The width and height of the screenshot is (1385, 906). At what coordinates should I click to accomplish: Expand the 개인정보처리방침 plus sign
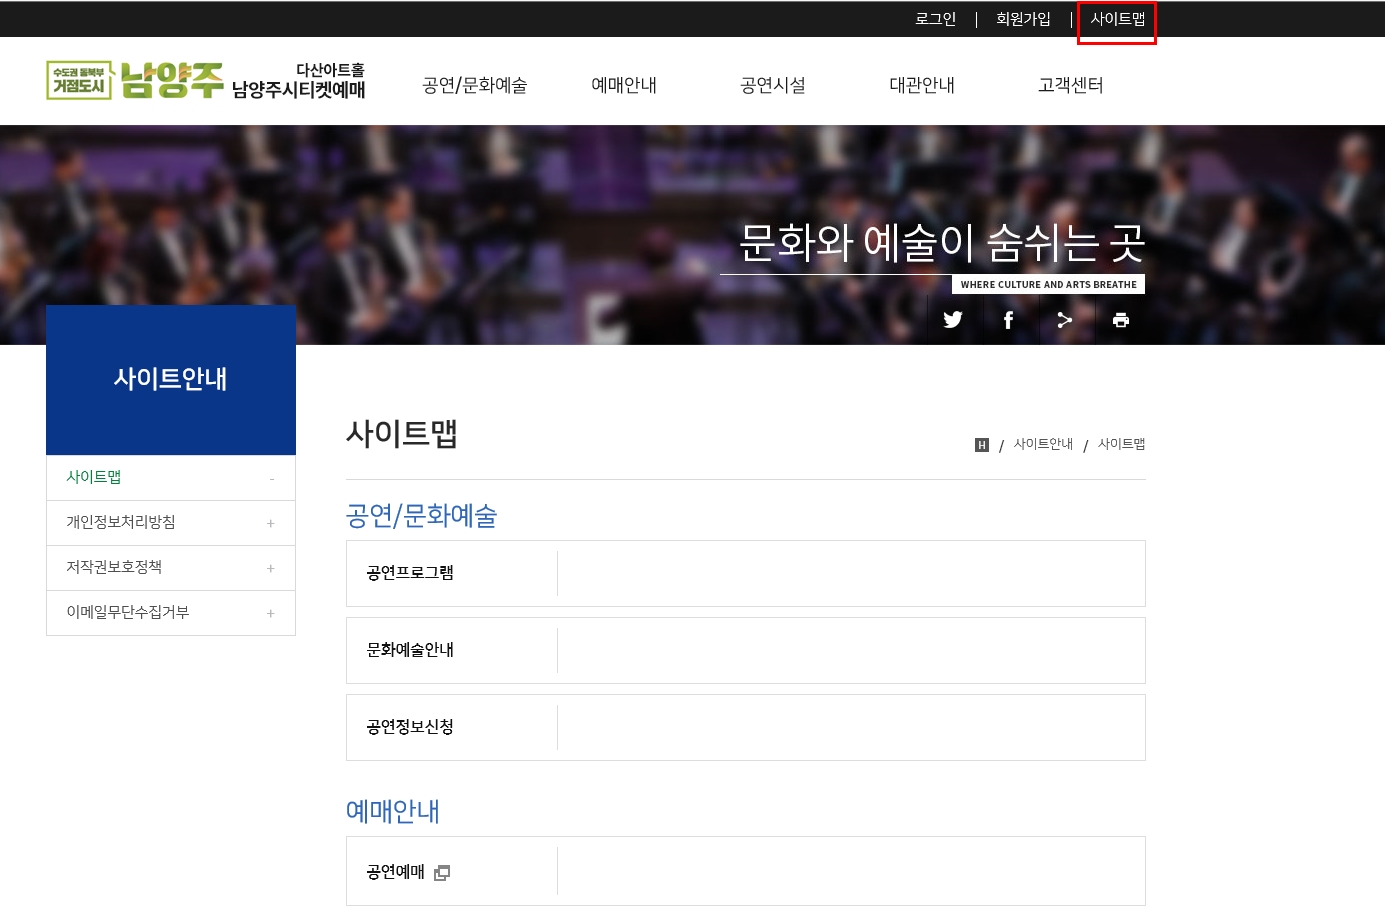(x=270, y=523)
